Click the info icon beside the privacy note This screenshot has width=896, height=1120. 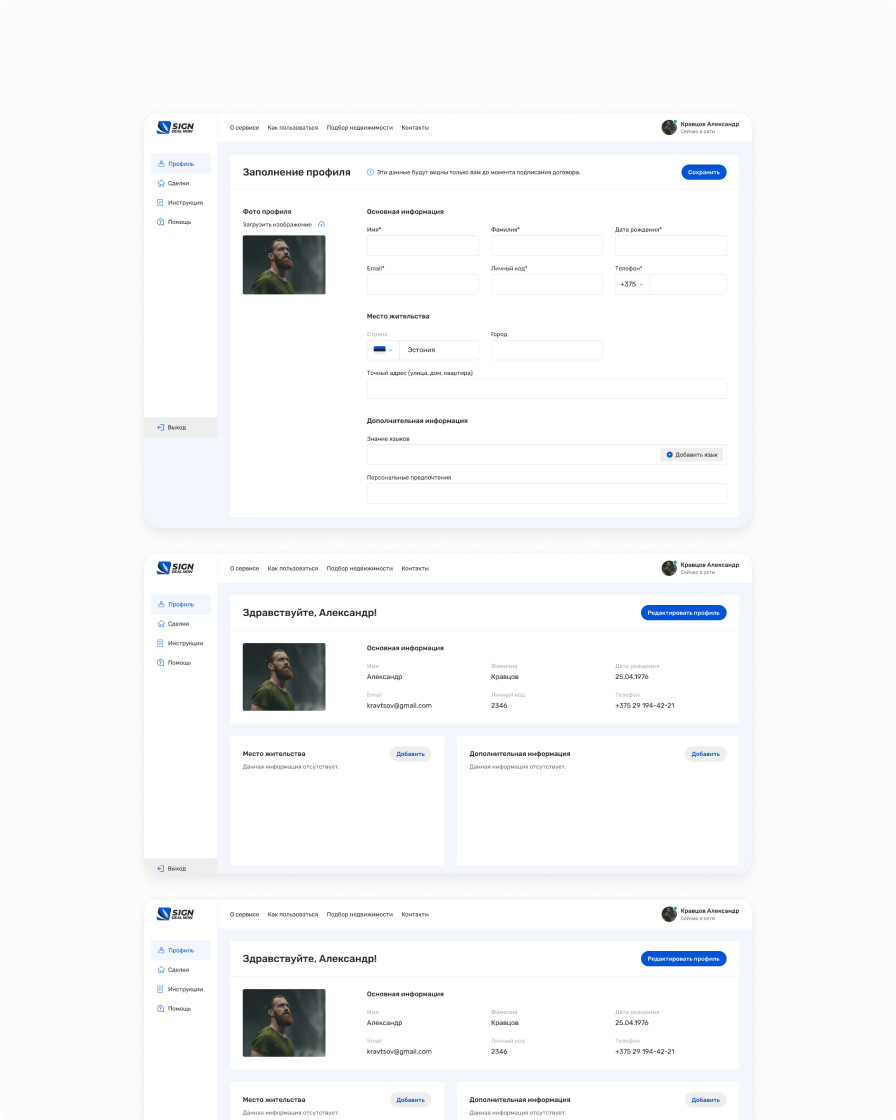pos(370,172)
